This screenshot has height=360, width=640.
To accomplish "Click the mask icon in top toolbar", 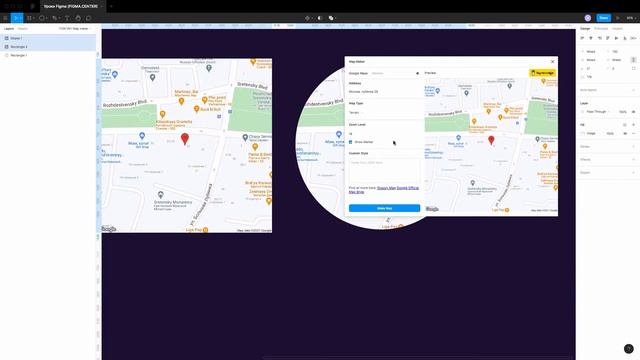I will [320, 18].
